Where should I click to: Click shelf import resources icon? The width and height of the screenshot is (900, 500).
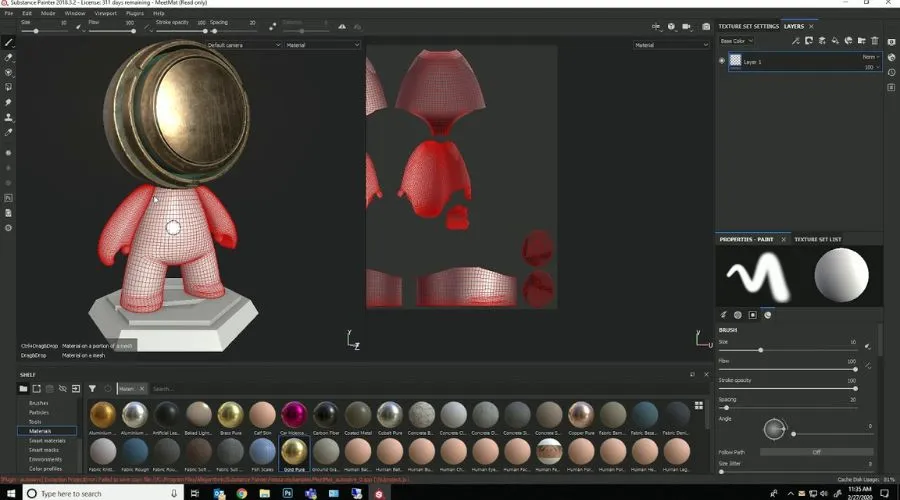point(76,389)
